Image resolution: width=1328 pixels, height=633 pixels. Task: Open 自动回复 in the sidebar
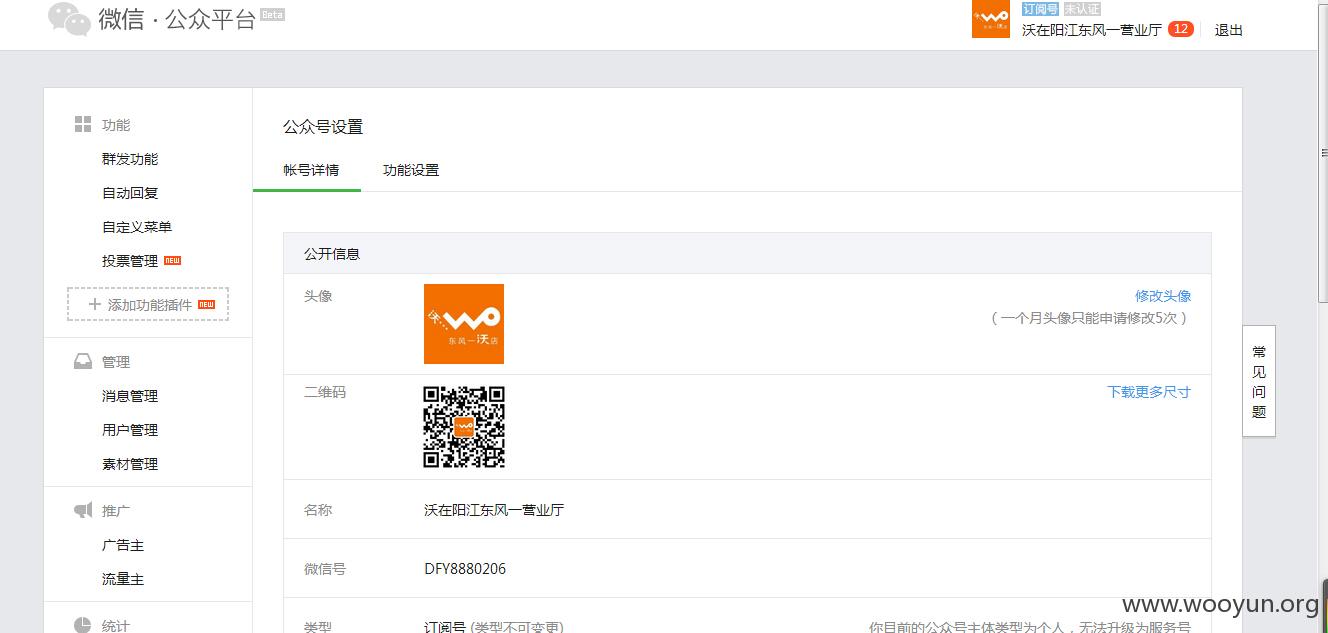coord(130,193)
